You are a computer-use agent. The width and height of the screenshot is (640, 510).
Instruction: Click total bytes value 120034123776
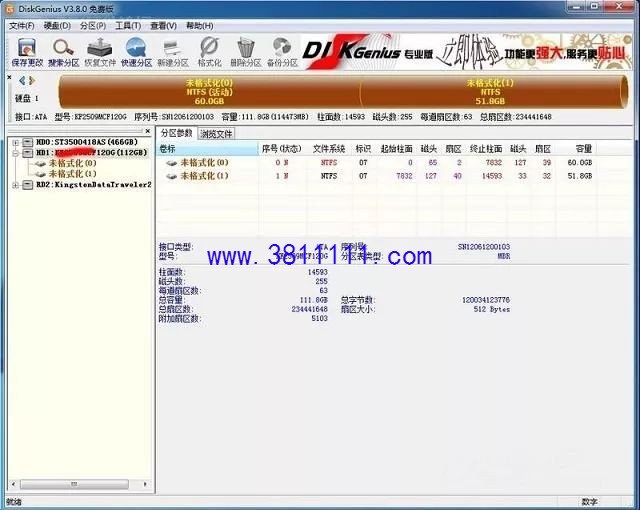486,300
